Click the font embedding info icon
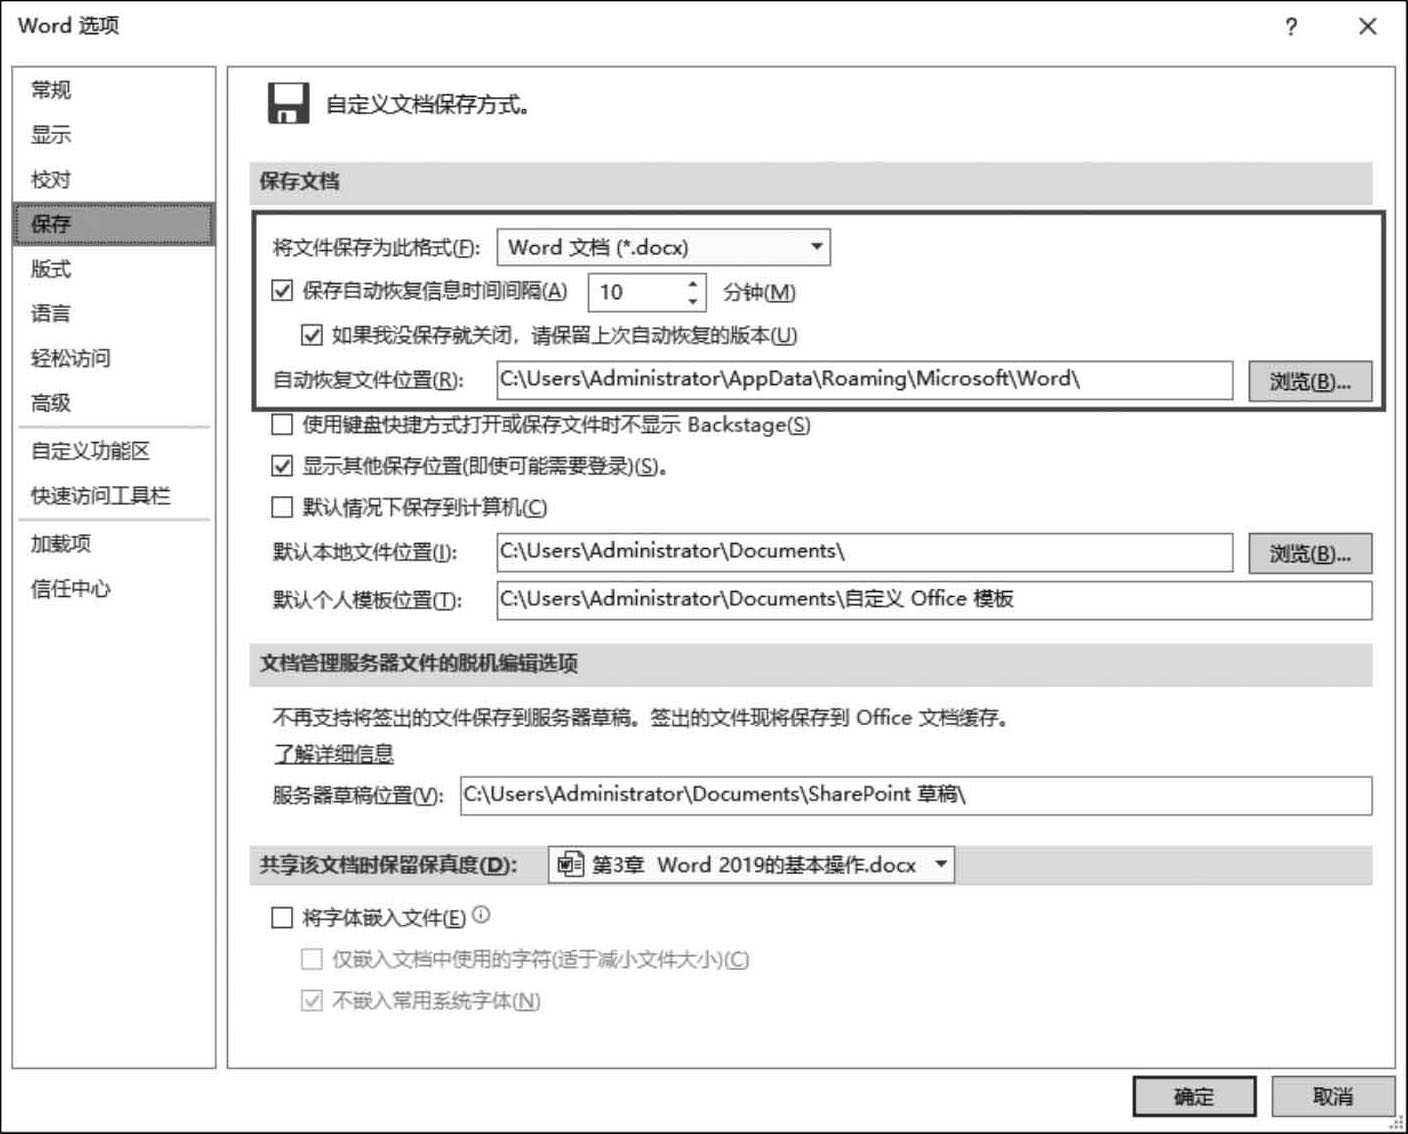 point(481,914)
